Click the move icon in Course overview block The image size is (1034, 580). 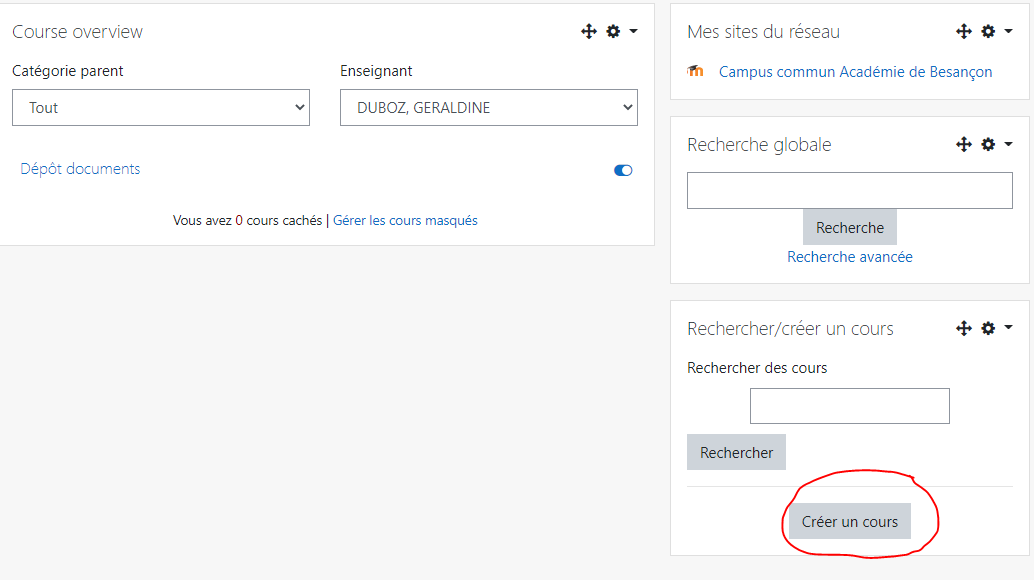coord(589,31)
